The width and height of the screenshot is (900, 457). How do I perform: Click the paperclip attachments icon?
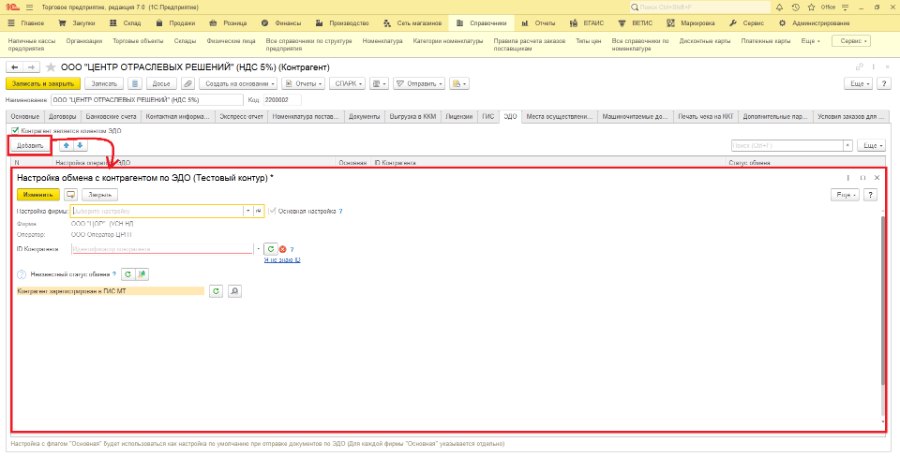(x=188, y=84)
